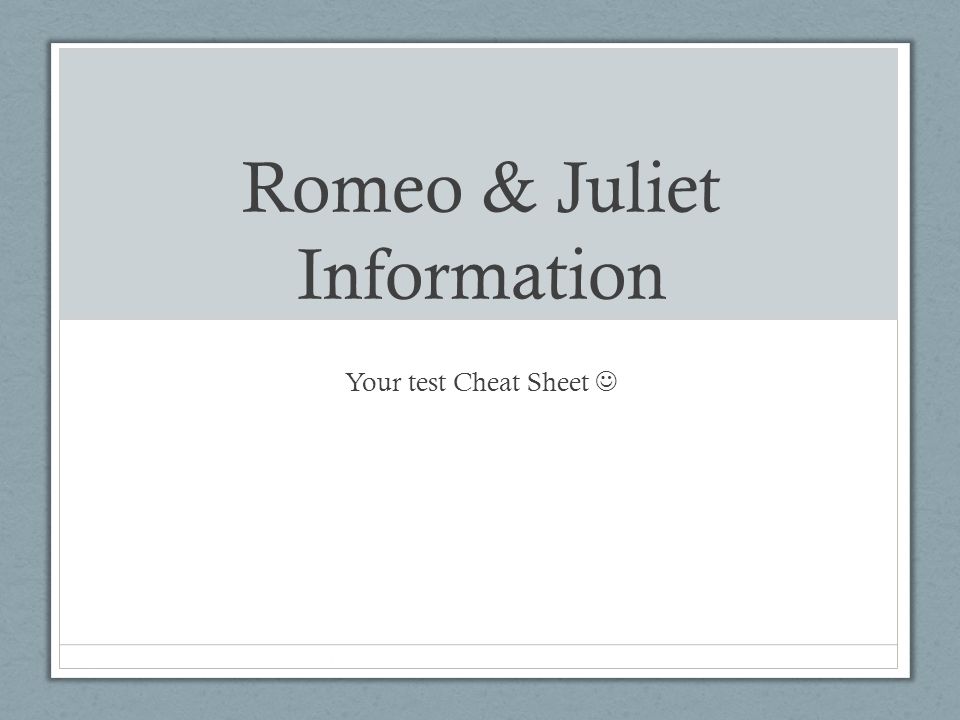960x720 pixels.
Task: Click the capital C of Cheat
Action: tap(463, 382)
